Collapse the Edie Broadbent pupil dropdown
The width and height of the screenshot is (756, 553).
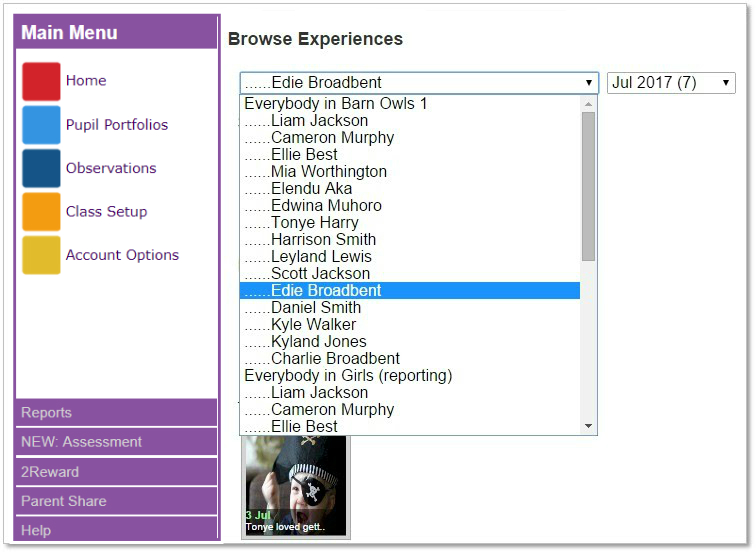pos(419,83)
